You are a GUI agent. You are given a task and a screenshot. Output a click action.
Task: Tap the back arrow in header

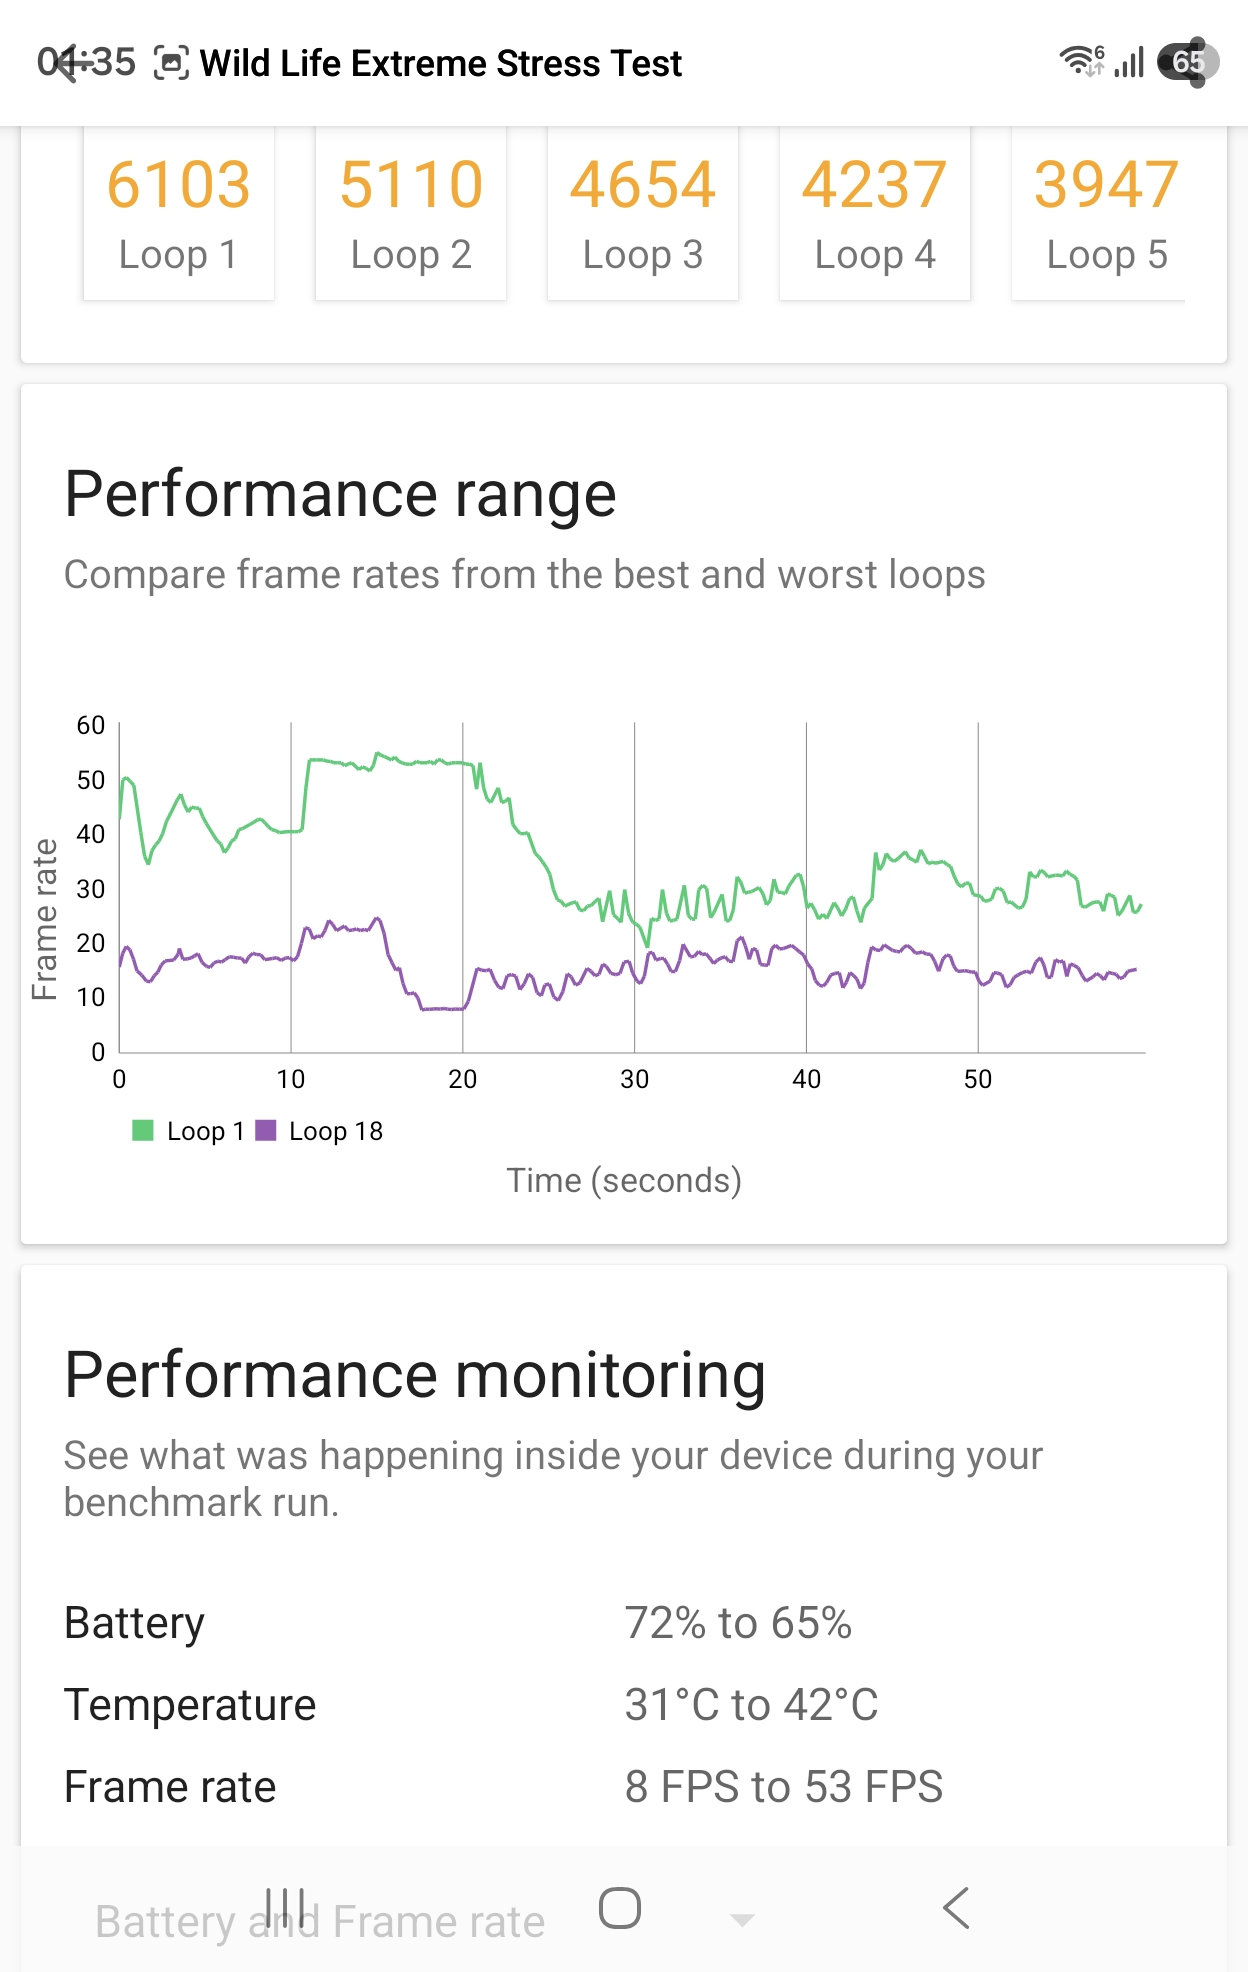66,64
